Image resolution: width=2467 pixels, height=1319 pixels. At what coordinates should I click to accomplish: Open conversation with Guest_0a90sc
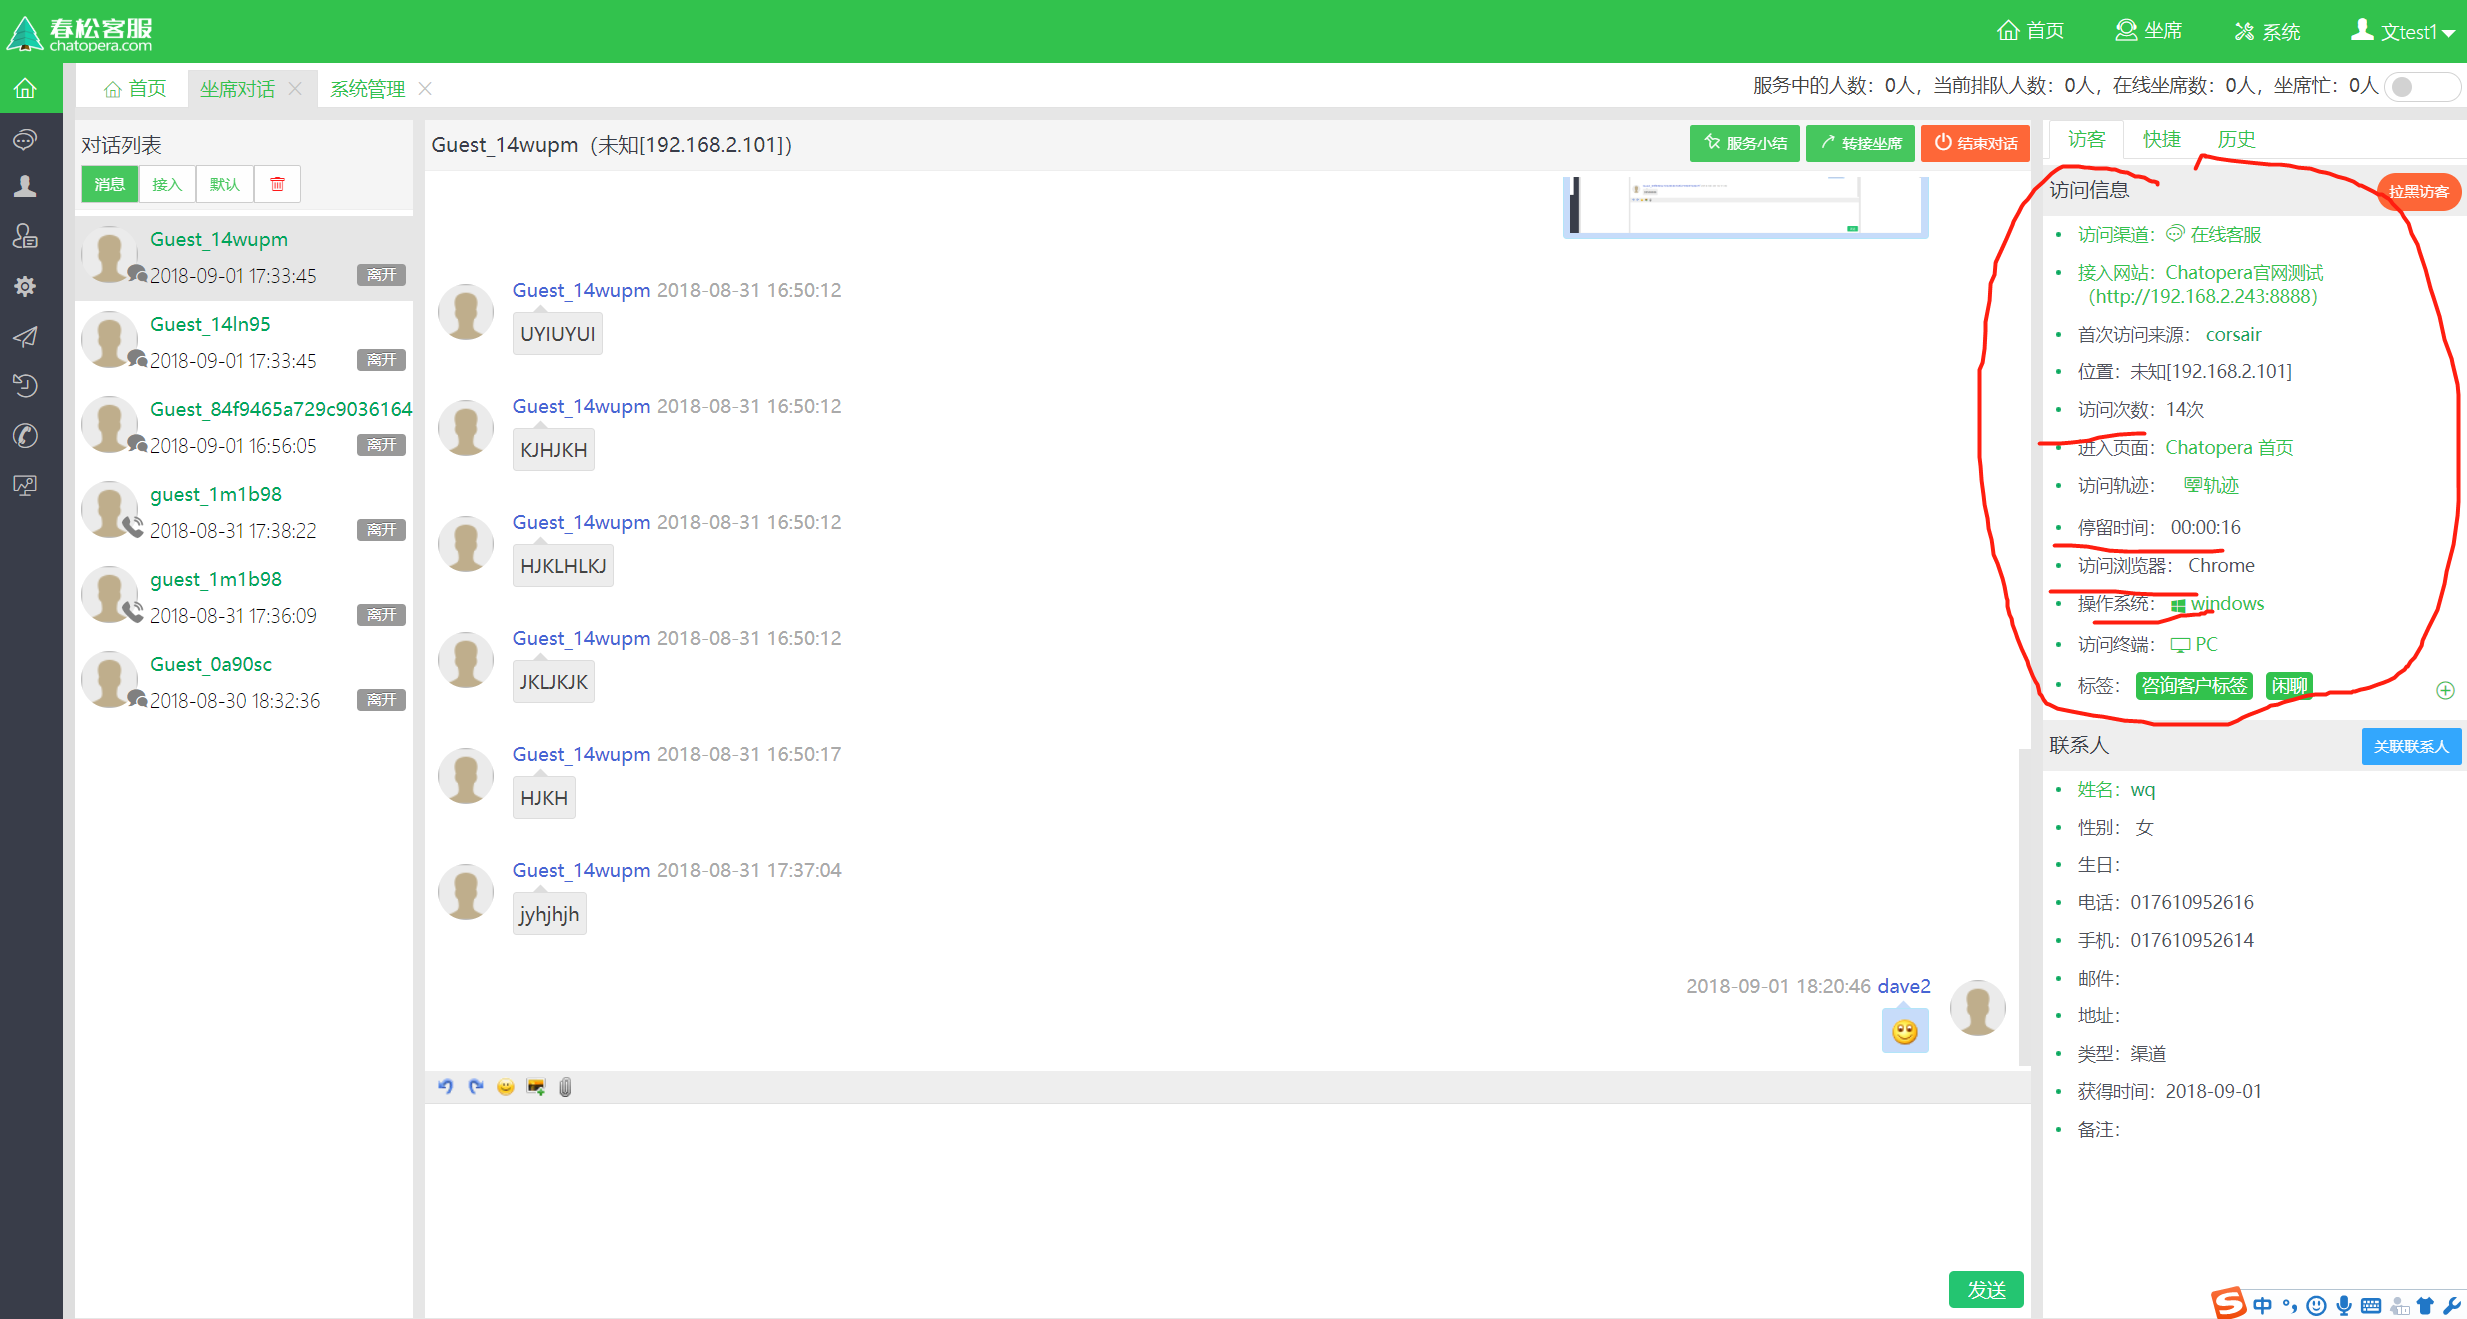pos(244,682)
